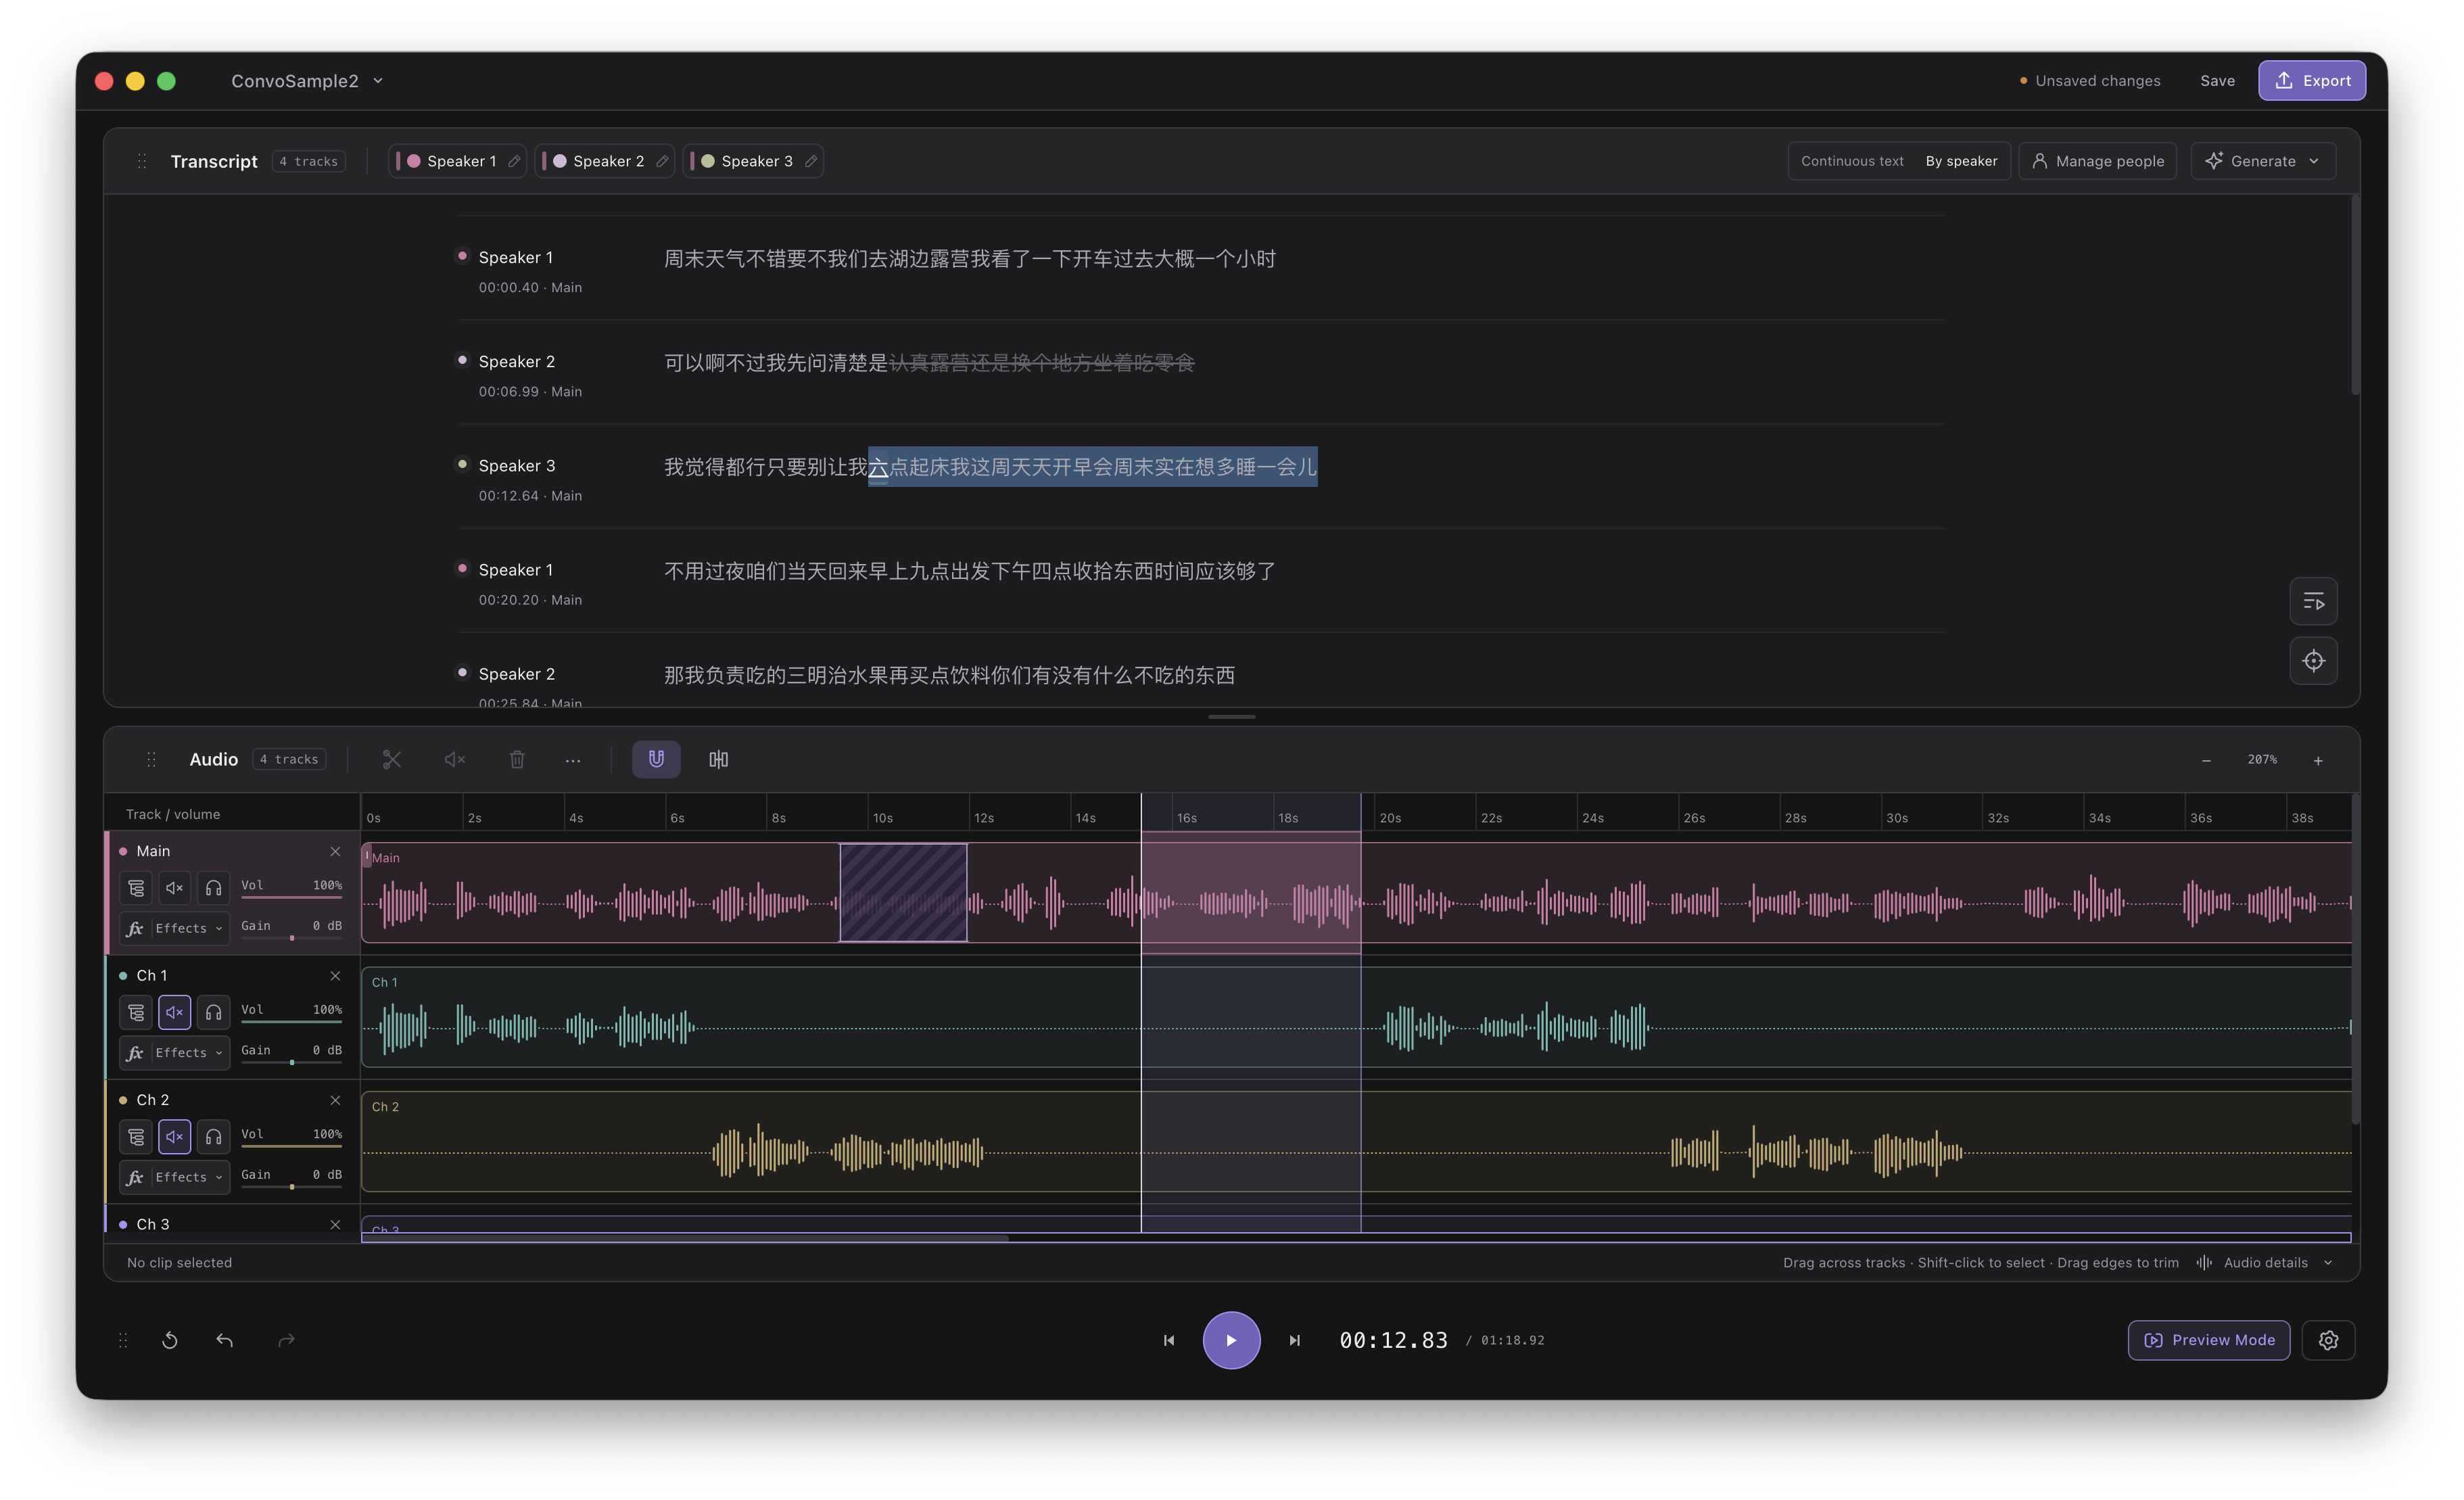The height and width of the screenshot is (1500, 2464).
Task: Switch transcript to Continuous text view
Action: (x=1852, y=161)
